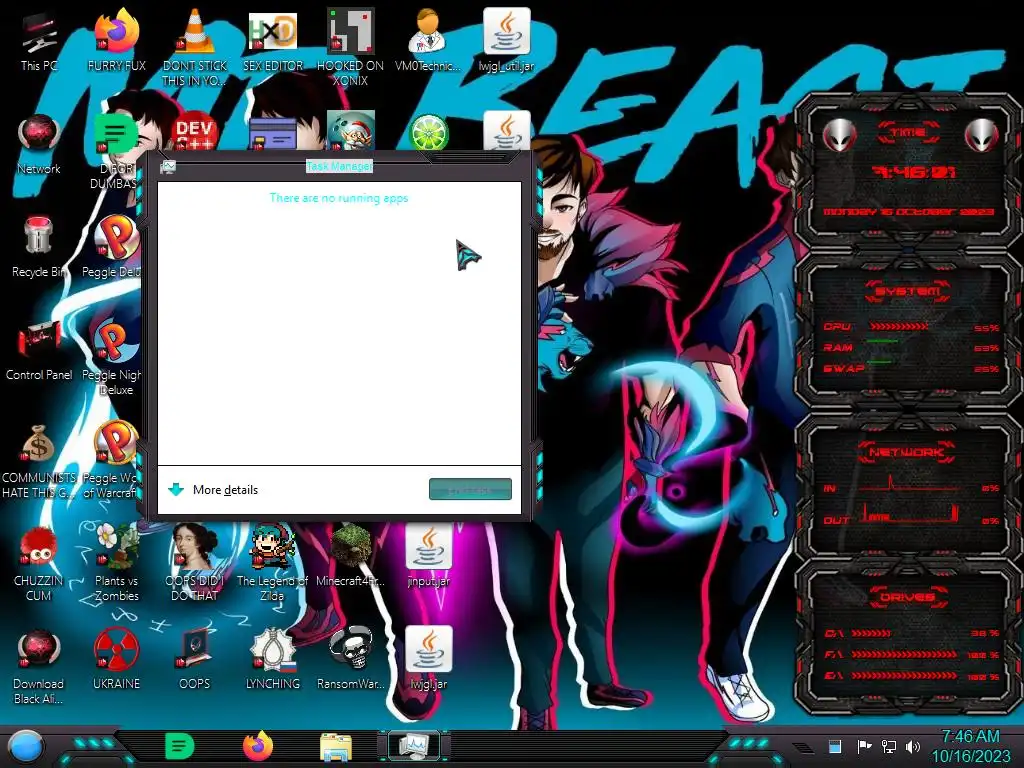Click the SYSTEM widget header
Viewport: 1024px width, 768px height.
908,291
